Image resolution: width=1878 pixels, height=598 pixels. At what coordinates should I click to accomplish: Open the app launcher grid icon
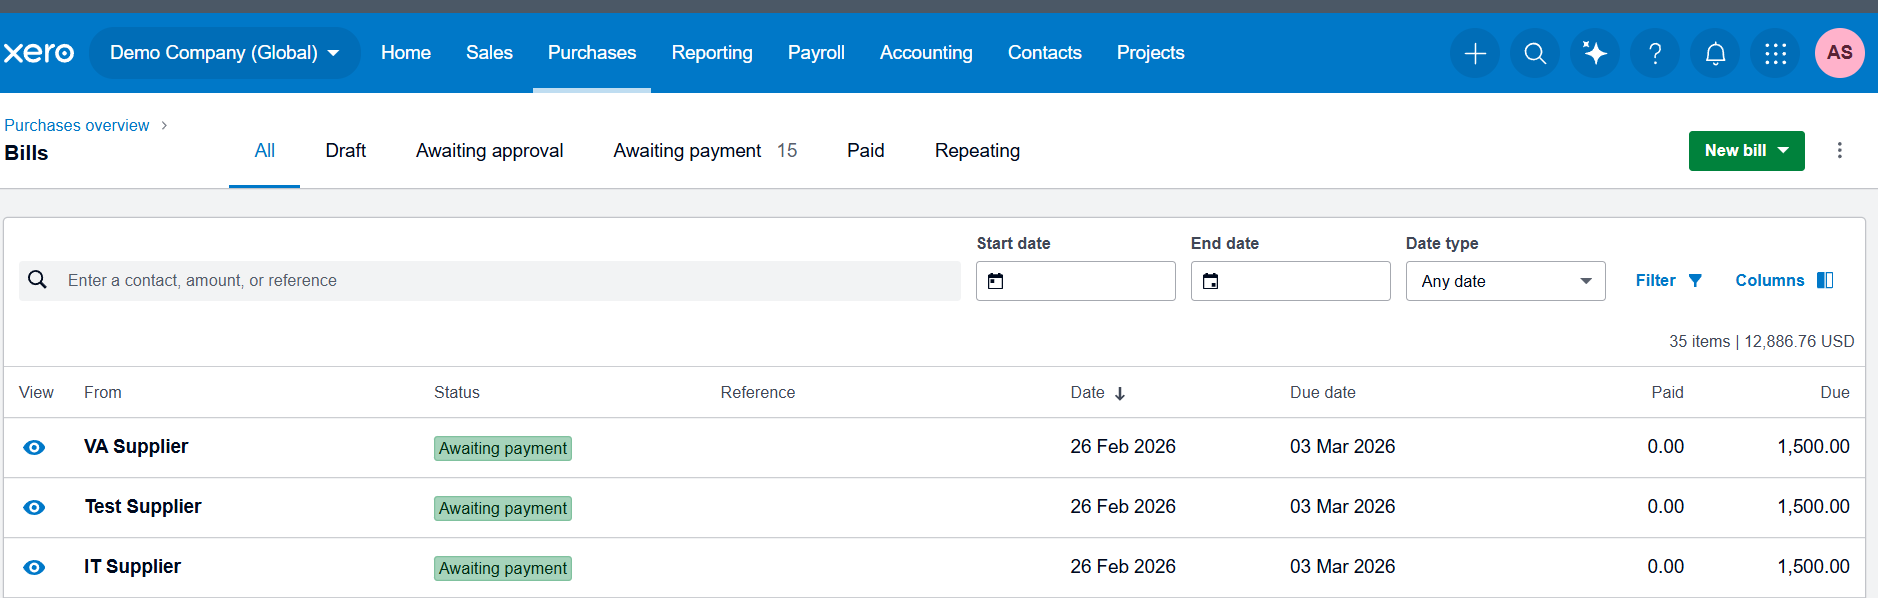[x=1775, y=53]
